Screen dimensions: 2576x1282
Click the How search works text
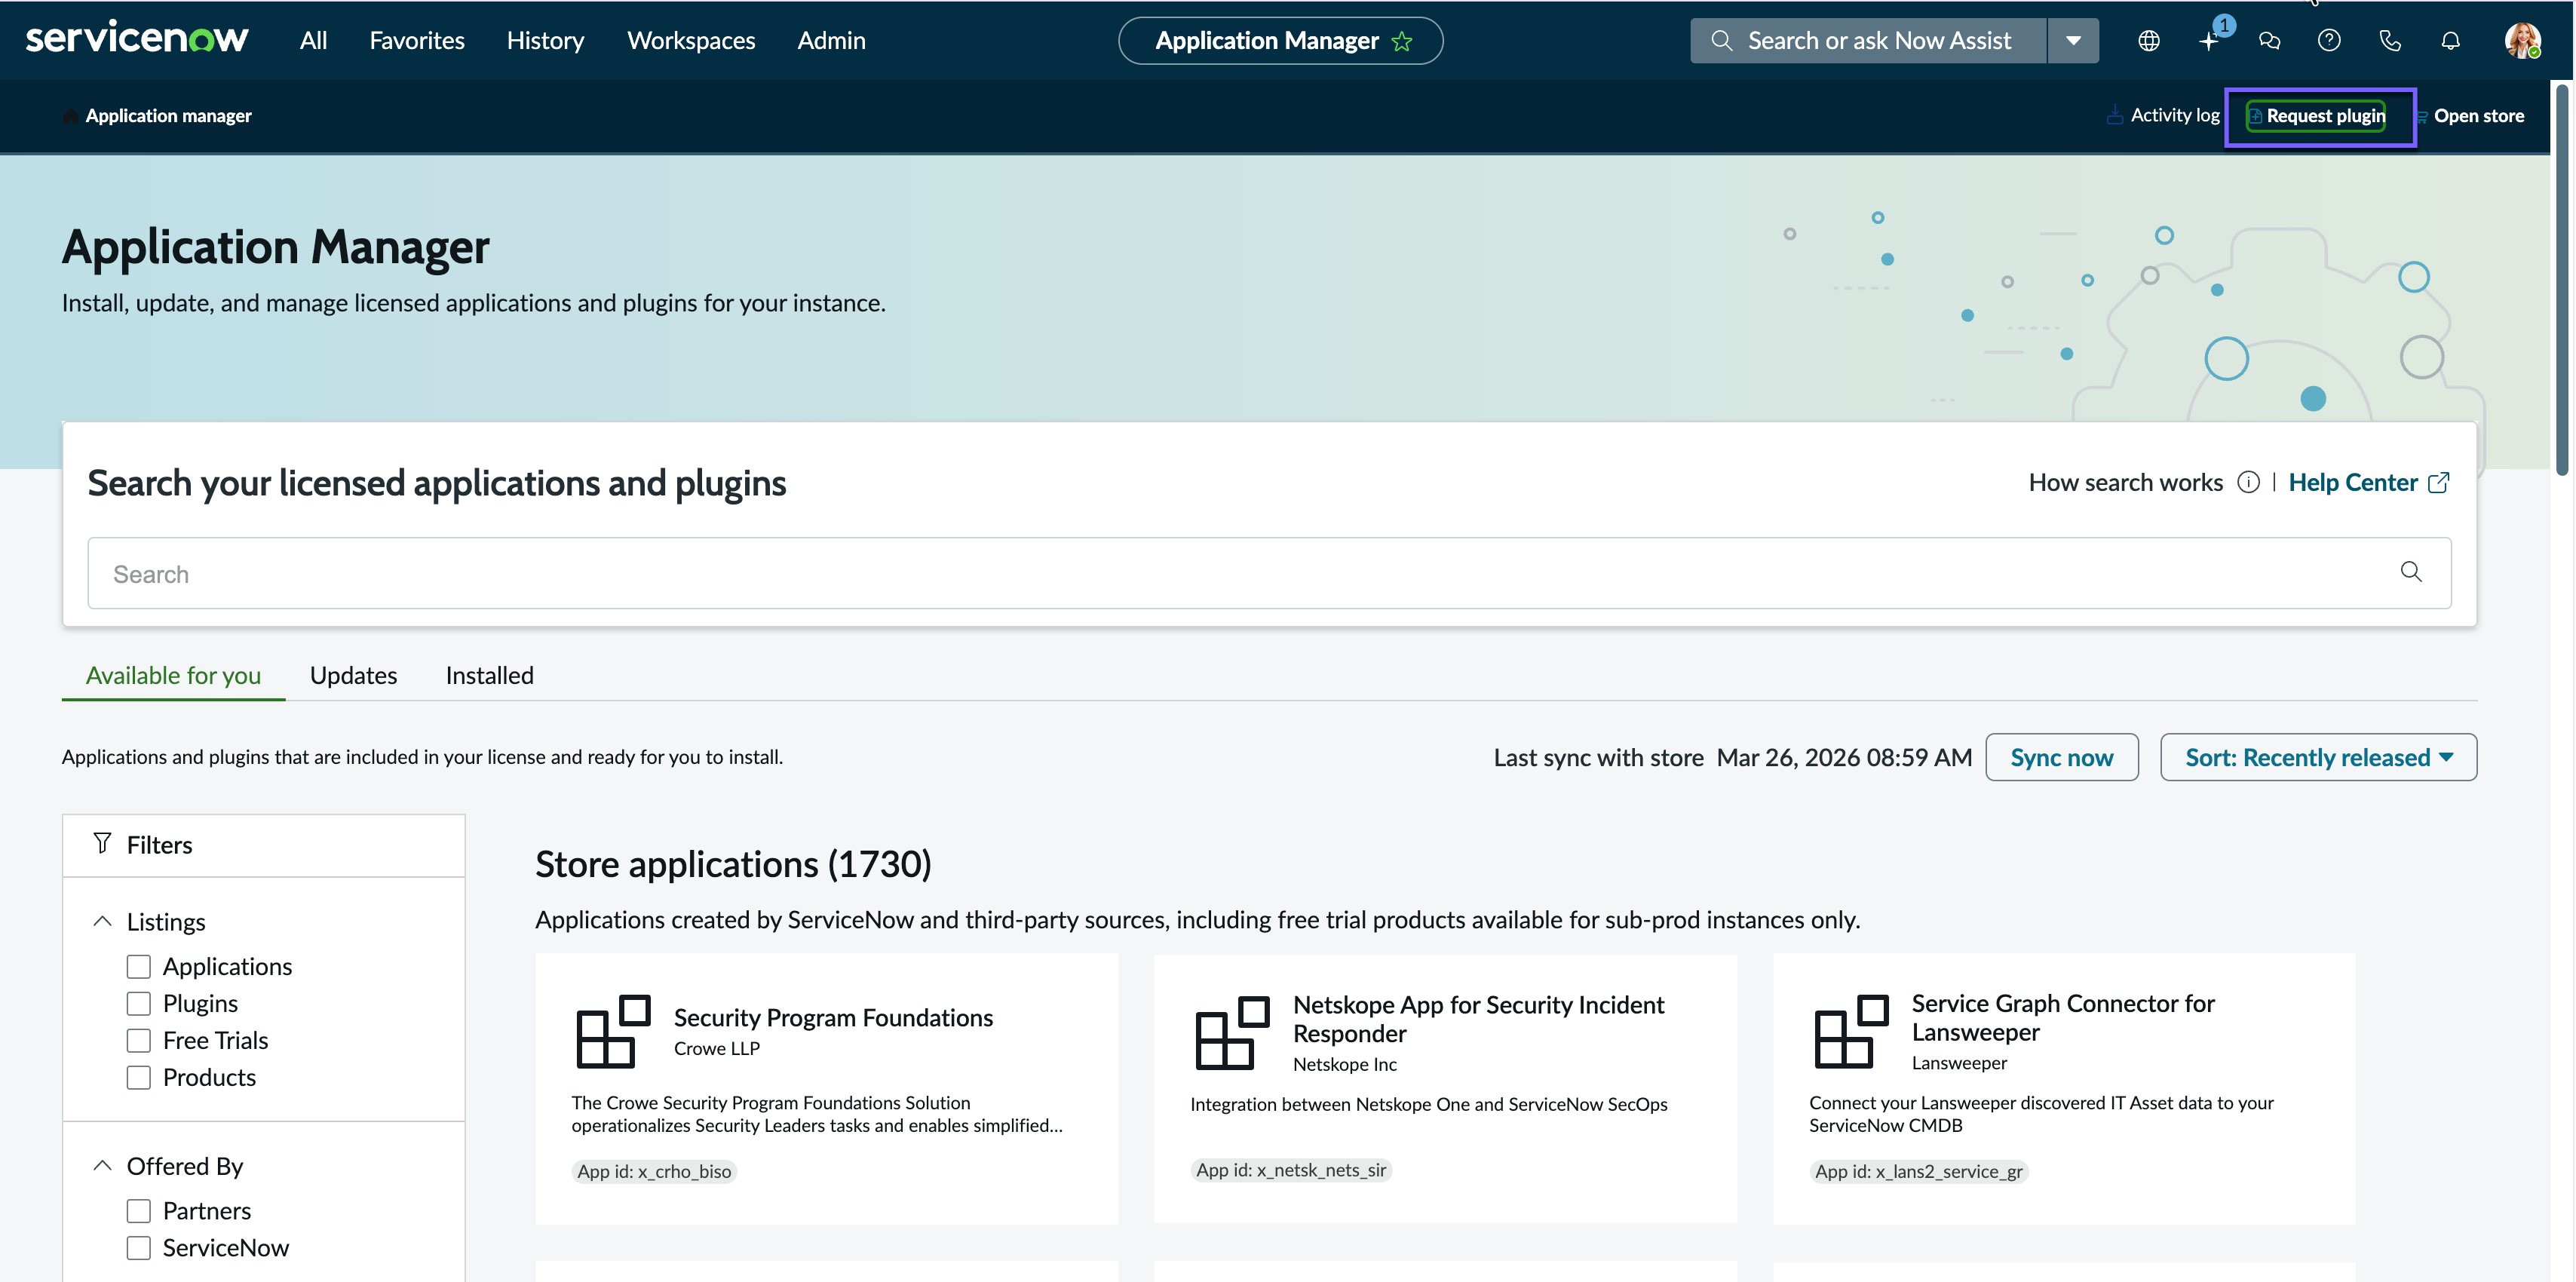point(2125,482)
